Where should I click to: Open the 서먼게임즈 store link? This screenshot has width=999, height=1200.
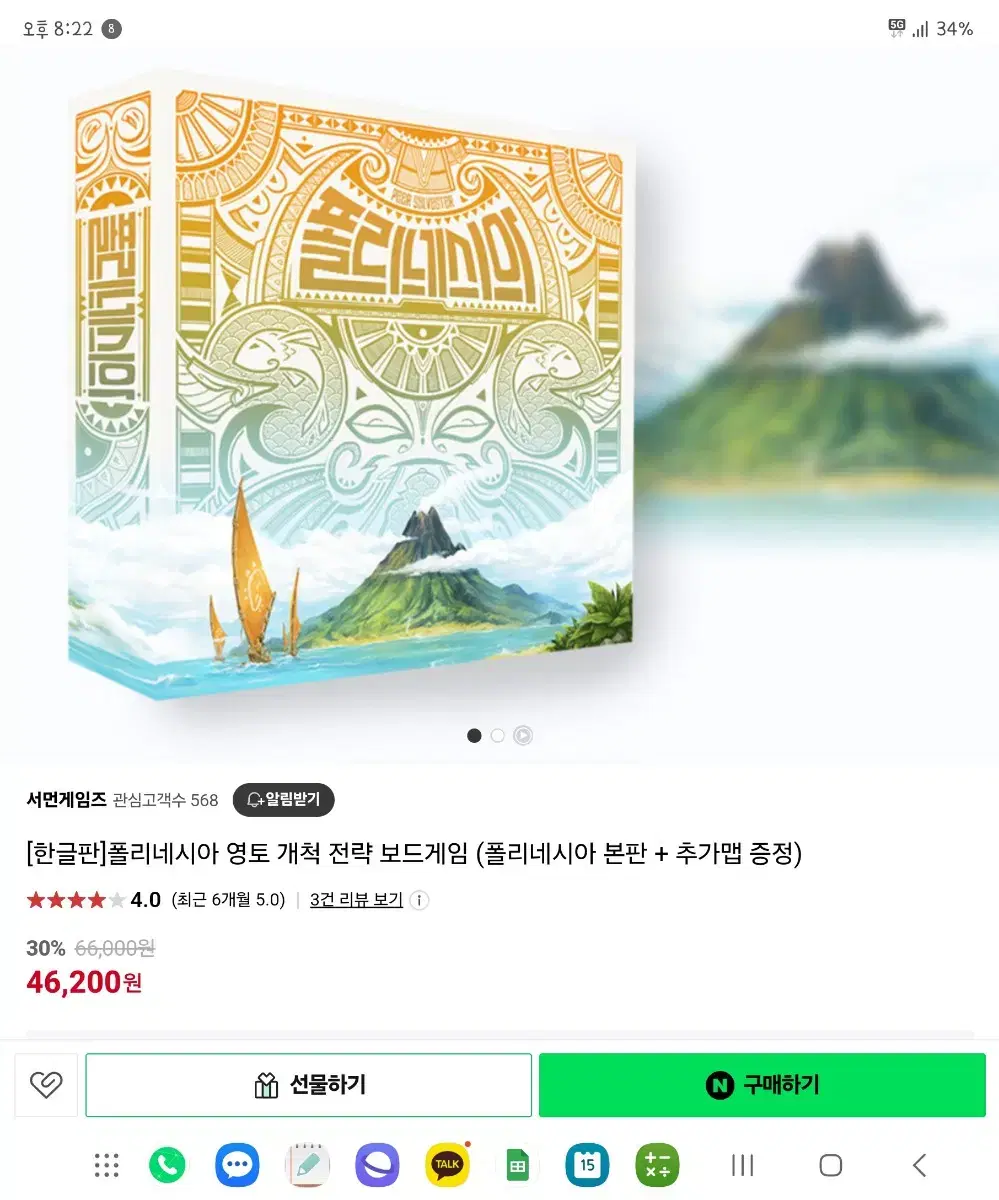point(66,800)
